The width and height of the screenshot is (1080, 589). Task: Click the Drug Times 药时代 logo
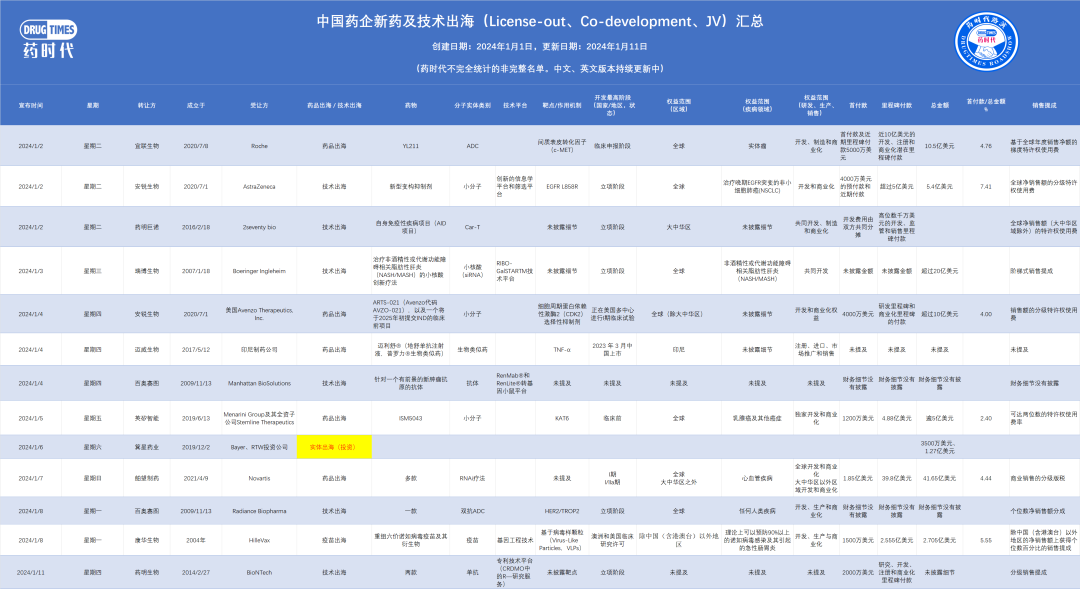click(x=48, y=39)
